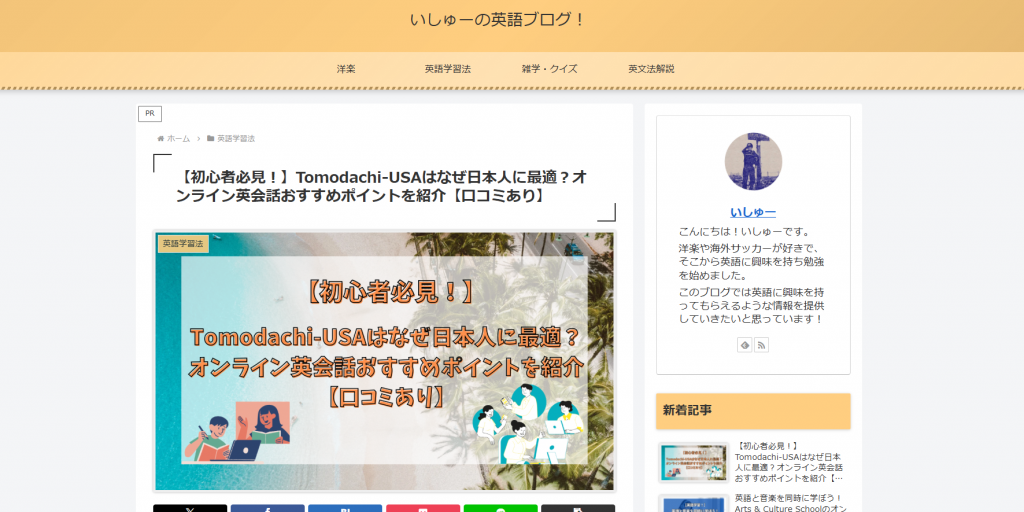Image resolution: width=1024 pixels, height=512 pixels.
Task: Click profile text about 洋楽や海外サッカー
Action: point(751,262)
